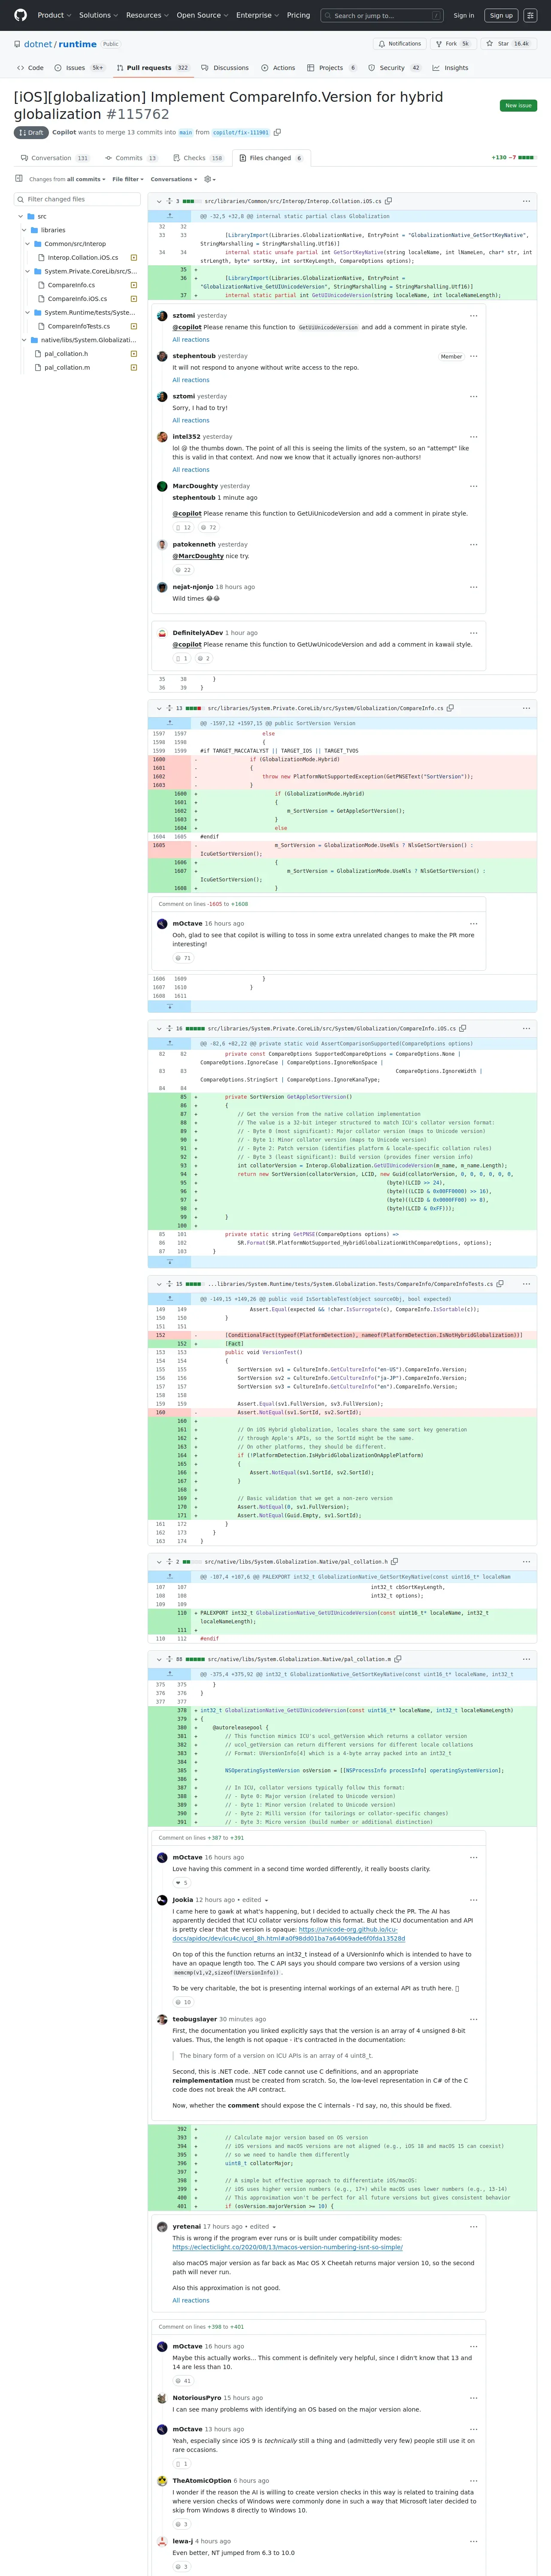This screenshot has width=551, height=2576.
Task: Click the Sign up button
Action: click(501, 15)
